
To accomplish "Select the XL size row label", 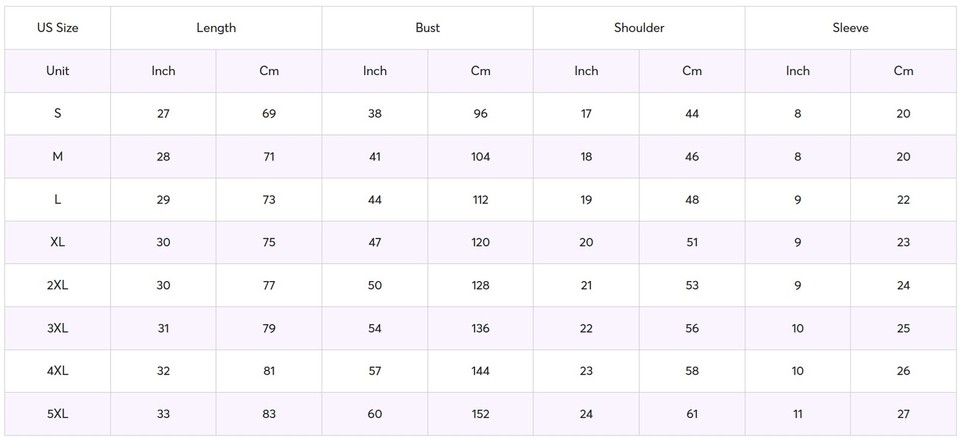I will 57,243.
